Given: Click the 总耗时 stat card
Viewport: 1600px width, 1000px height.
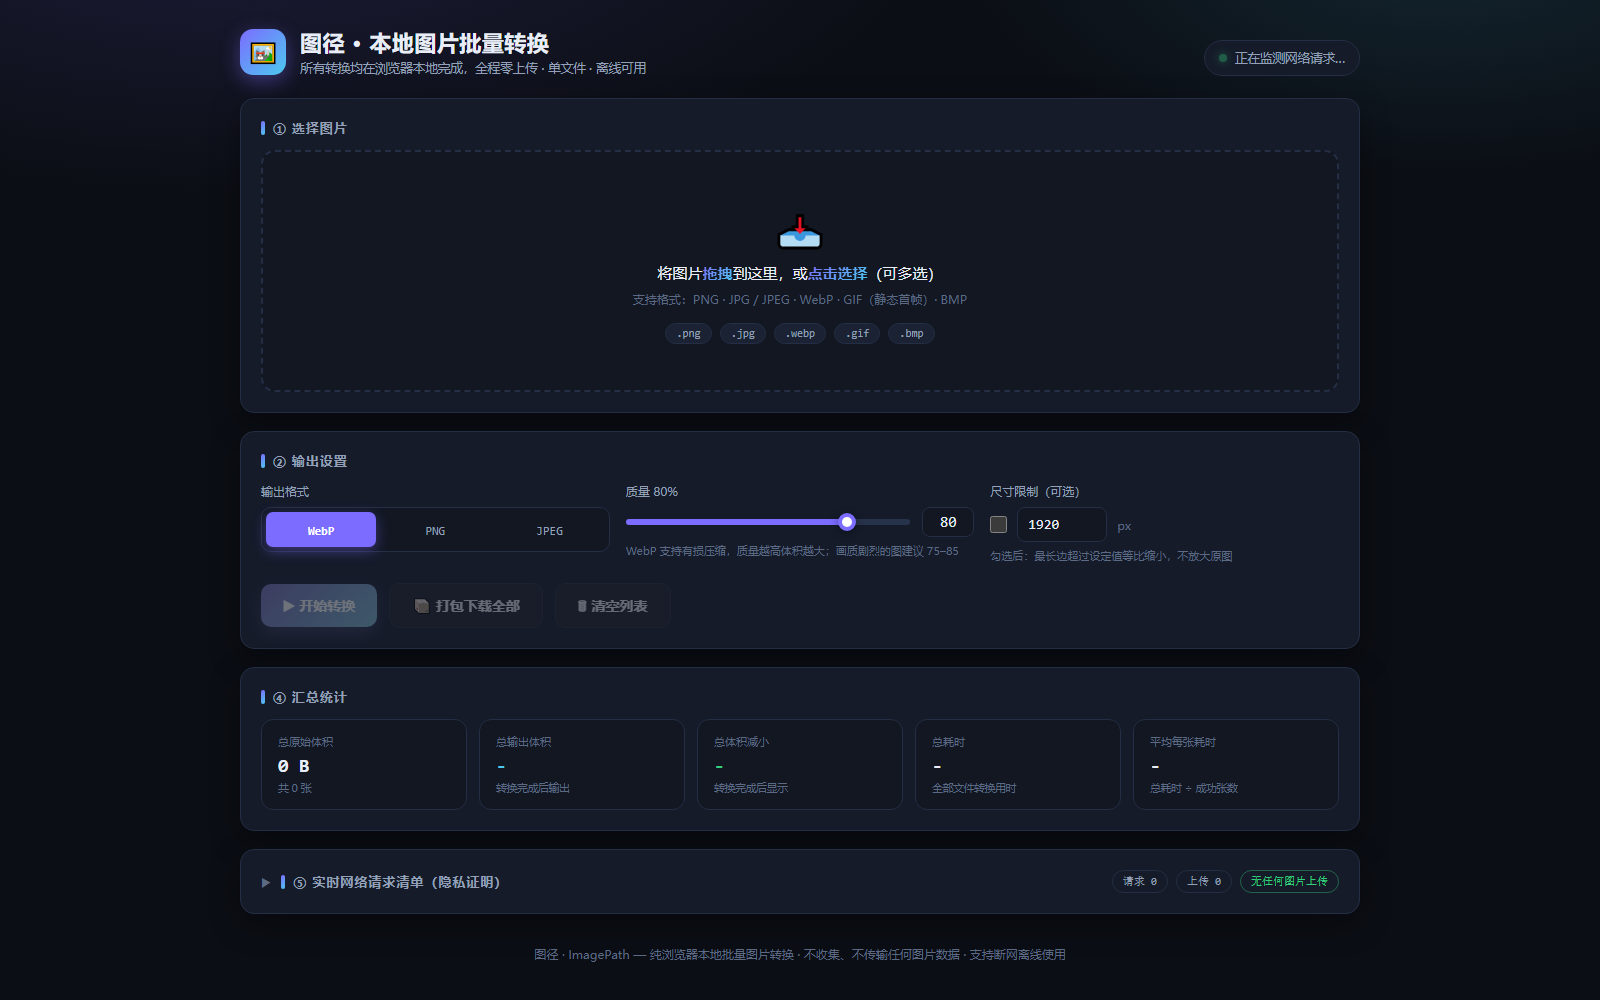Looking at the screenshot, I should click(x=1018, y=764).
